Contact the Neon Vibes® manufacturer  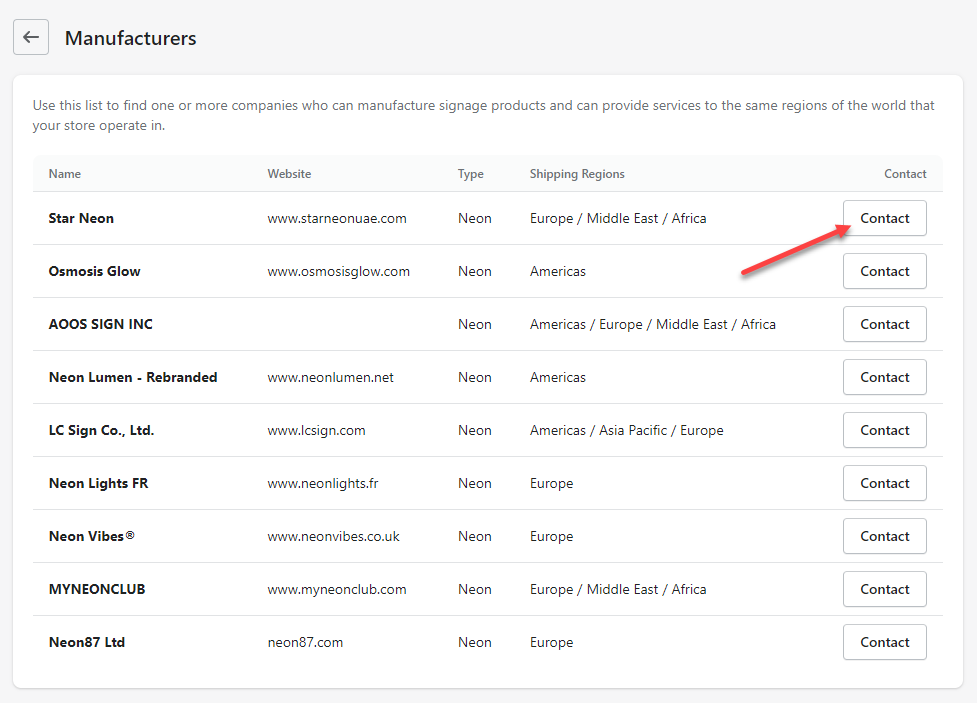point(884,536)
